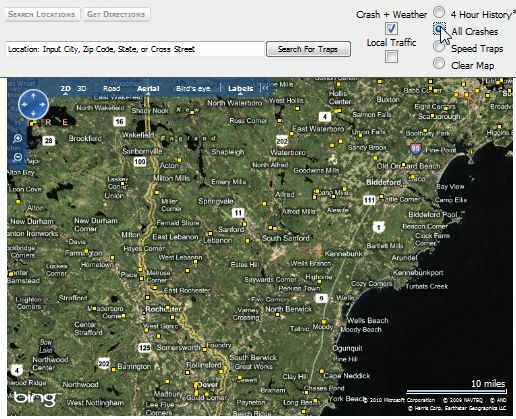Screen dimensions: 516x419
Task: Toggle map Labels option
Action: [240, 88]
